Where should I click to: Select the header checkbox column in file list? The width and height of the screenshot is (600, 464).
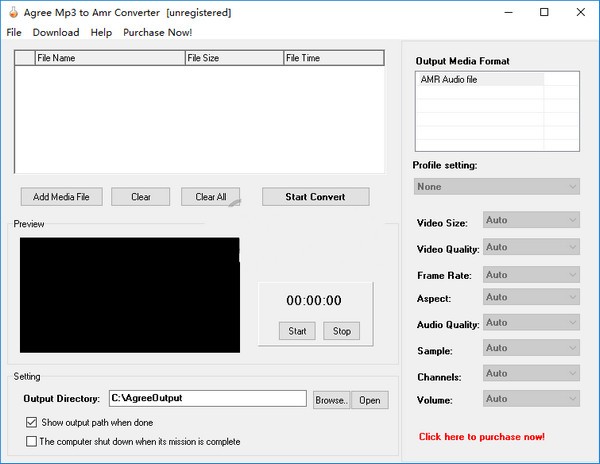click(24, 58)
